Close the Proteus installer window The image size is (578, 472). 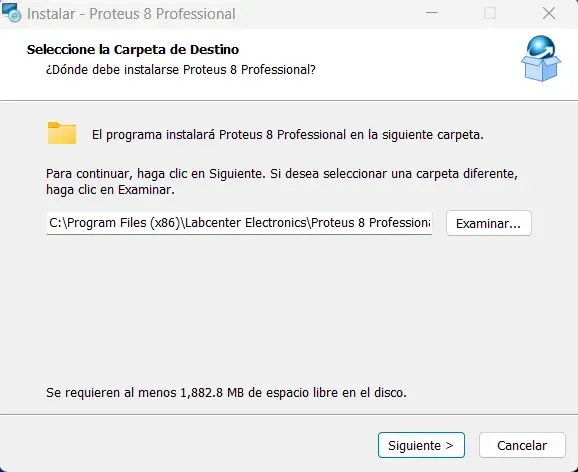point(549,13)
